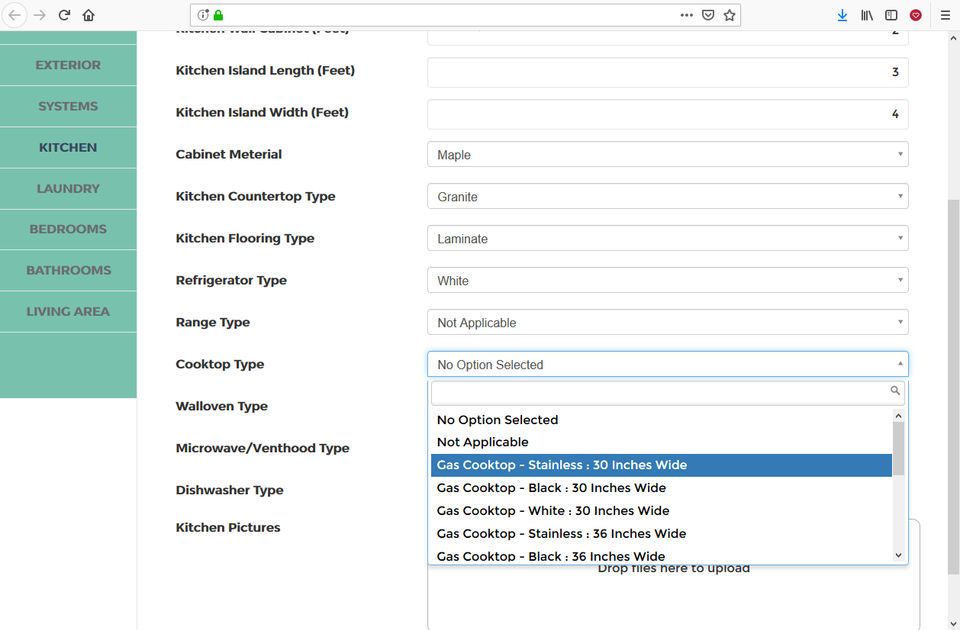Open the Cabinet Material dropdown
This screenshot has height=630, width=960.
[x=667, y=155]
